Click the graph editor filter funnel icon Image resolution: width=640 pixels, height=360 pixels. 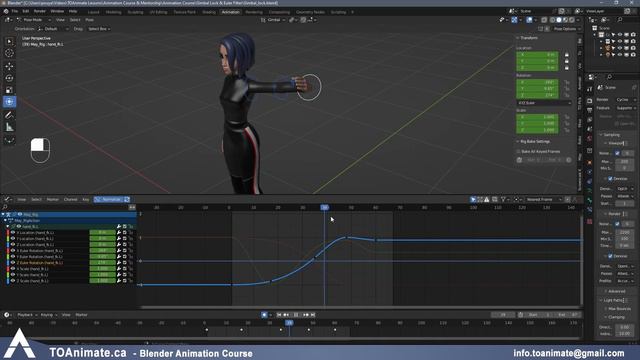[503, 200]
